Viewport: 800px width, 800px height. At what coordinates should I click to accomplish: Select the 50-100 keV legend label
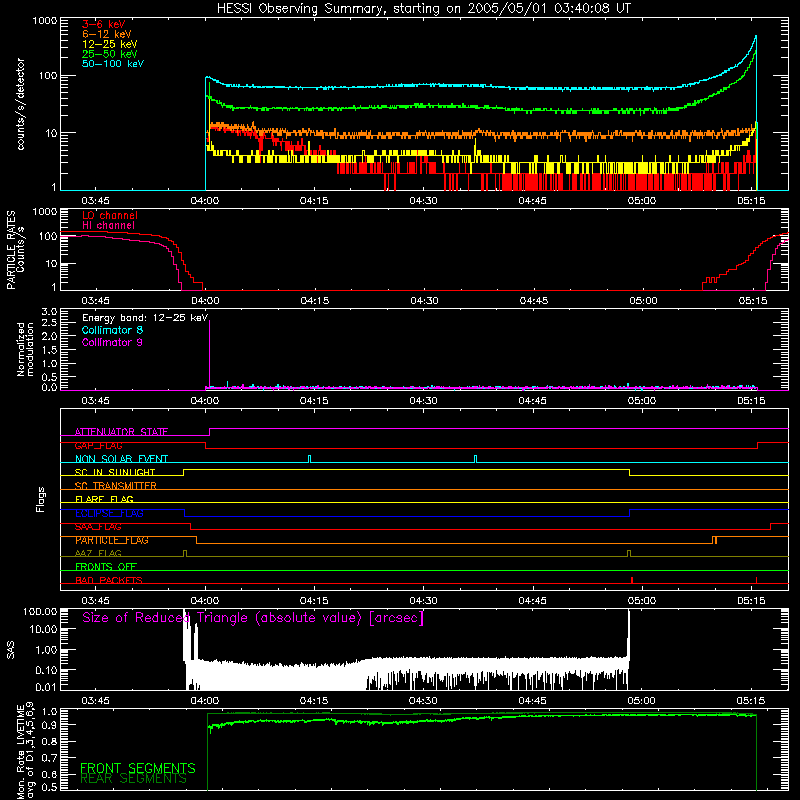tap(113, 64)
